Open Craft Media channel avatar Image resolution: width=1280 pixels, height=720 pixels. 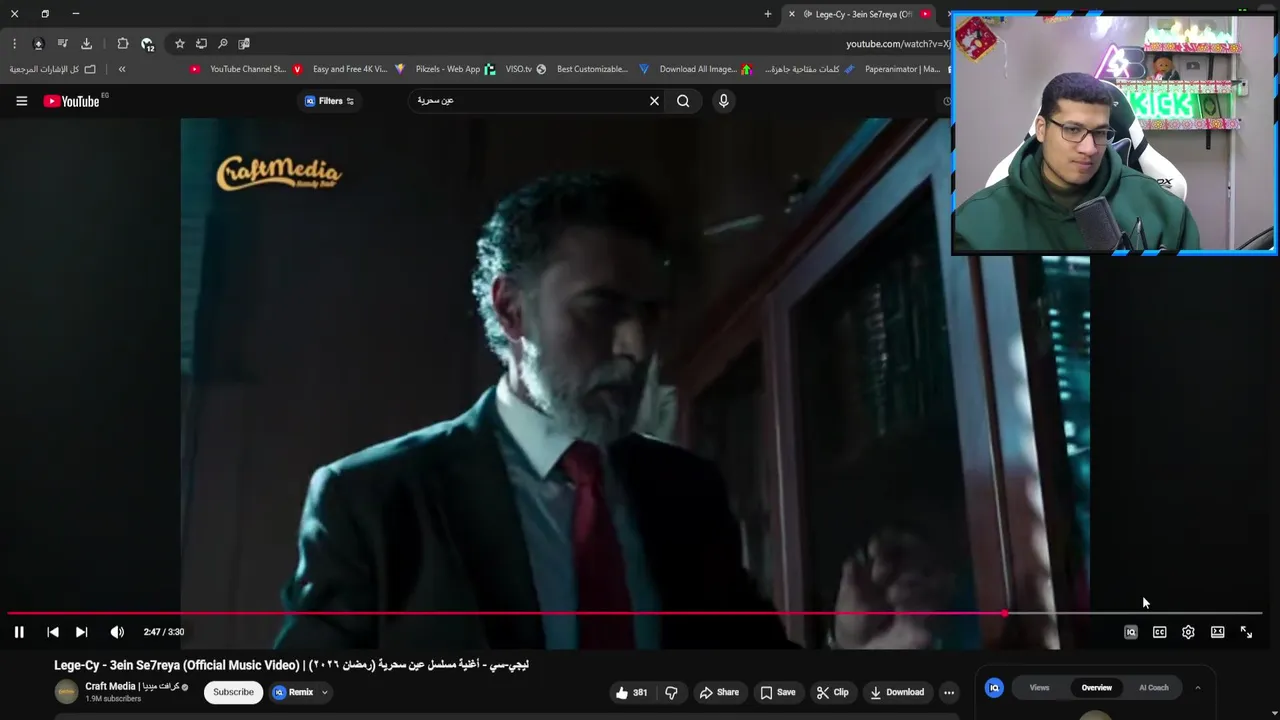pos(66,692)
